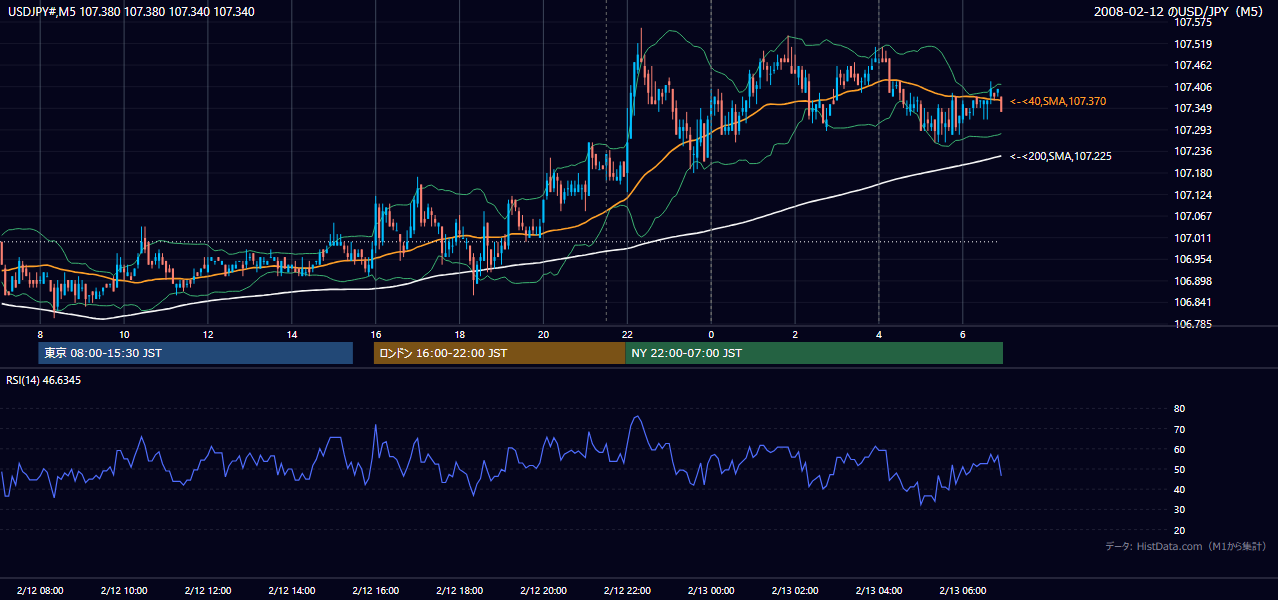Click the 2/13 04:00 date label
1278x600 pixels.
[879, 590]
